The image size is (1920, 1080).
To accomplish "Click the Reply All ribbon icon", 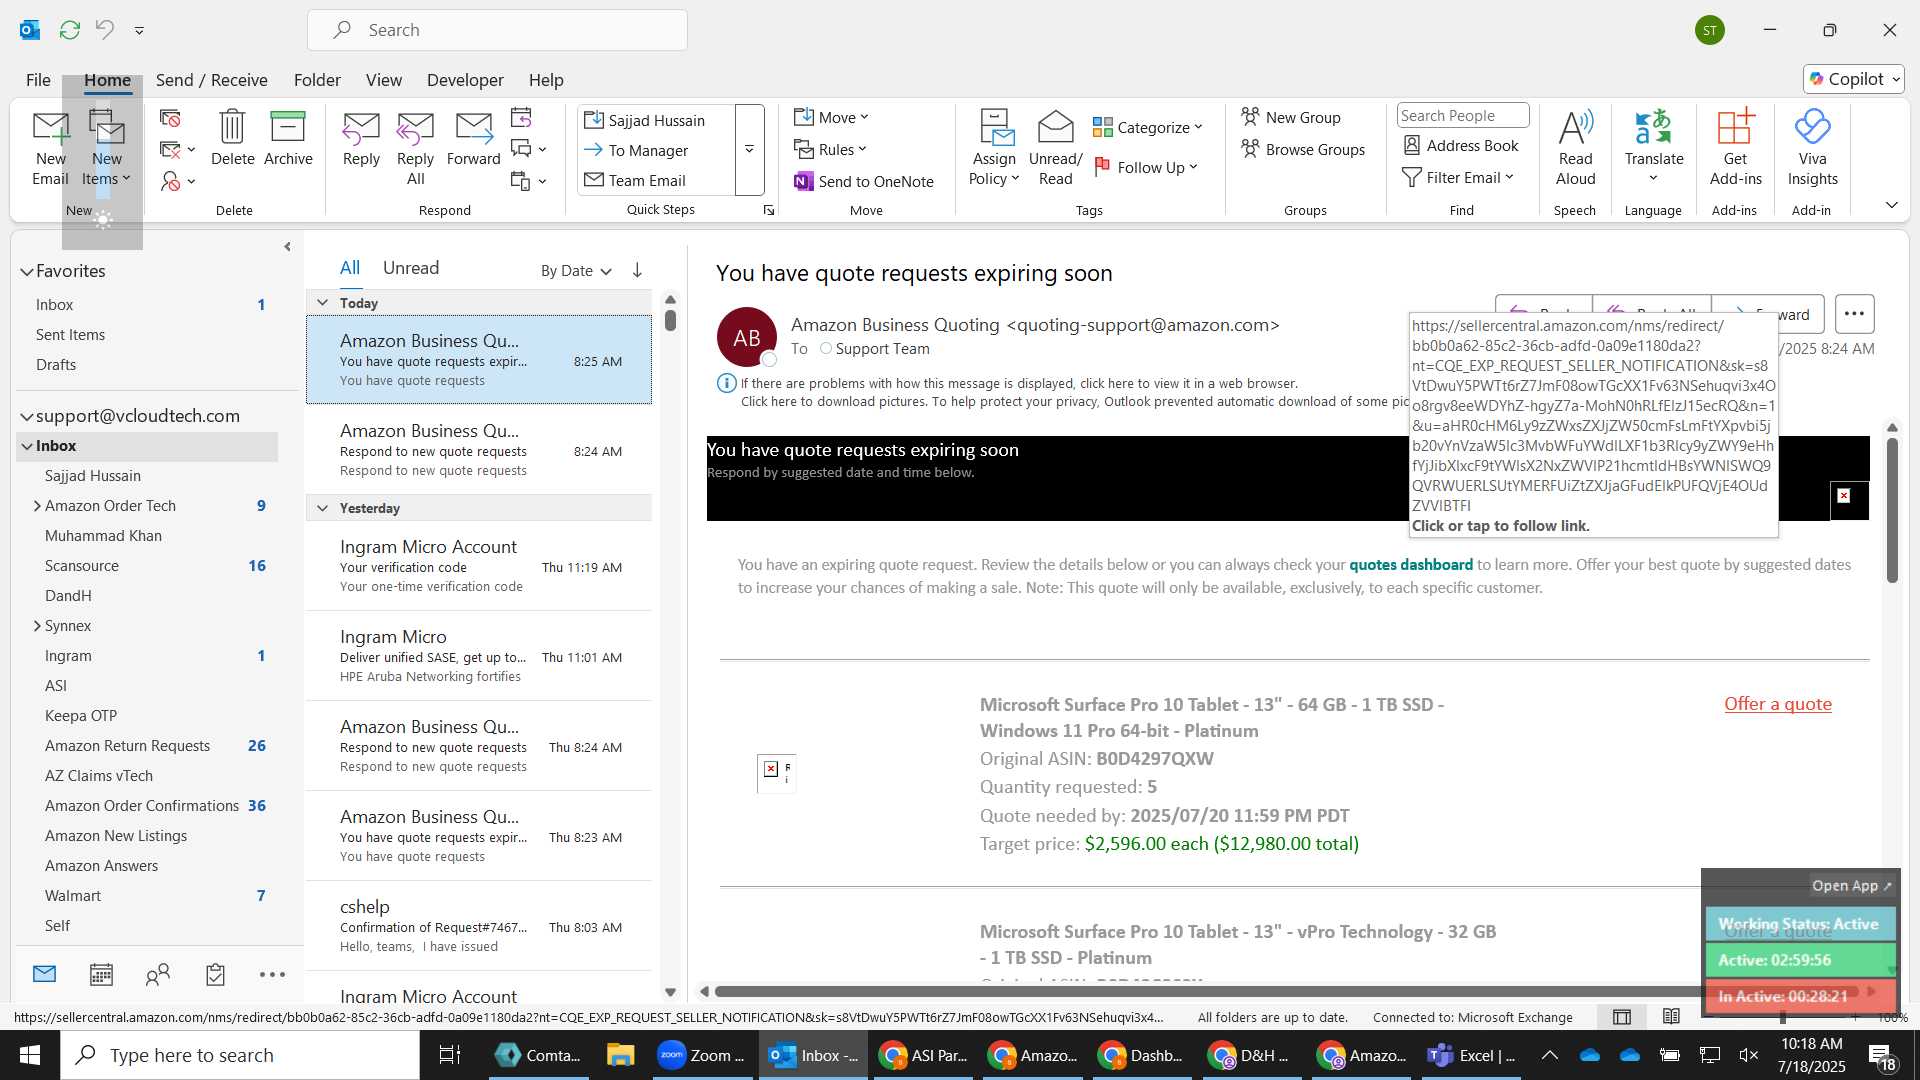I will point(415,147).
